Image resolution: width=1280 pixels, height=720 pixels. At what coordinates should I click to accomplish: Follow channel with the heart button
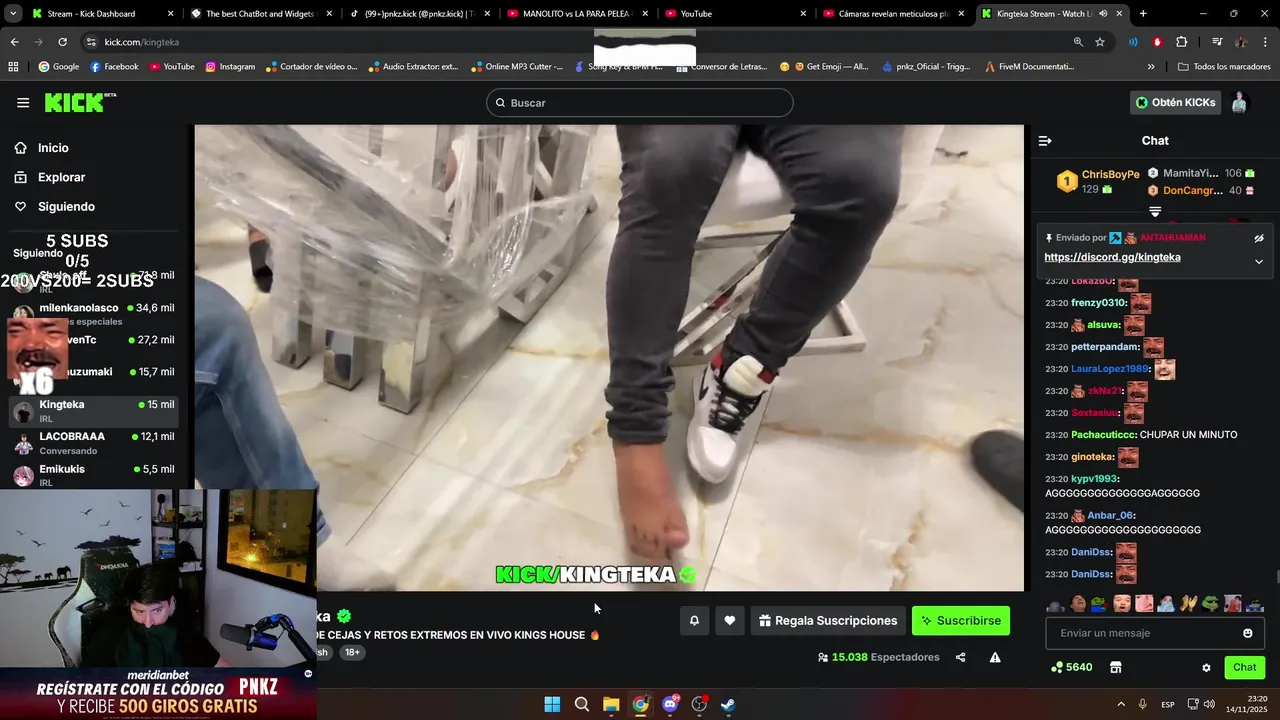coord(730,621)
